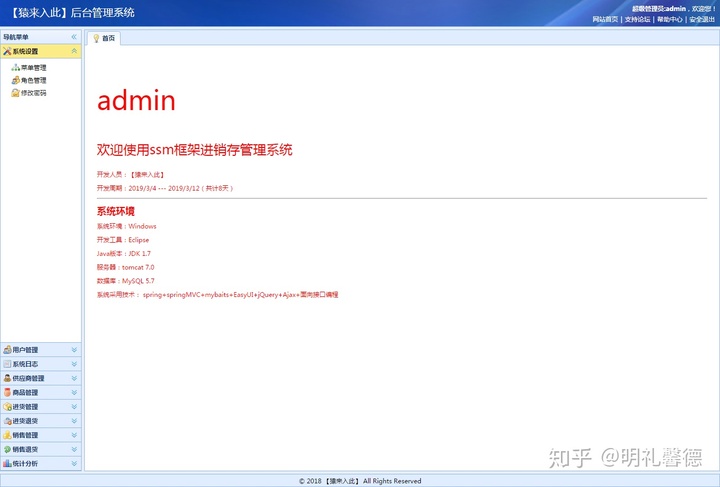This screenshot has width=720, height=487.
Task: Click the supplier person icon on 供应商管理
Action: [7, 378]
